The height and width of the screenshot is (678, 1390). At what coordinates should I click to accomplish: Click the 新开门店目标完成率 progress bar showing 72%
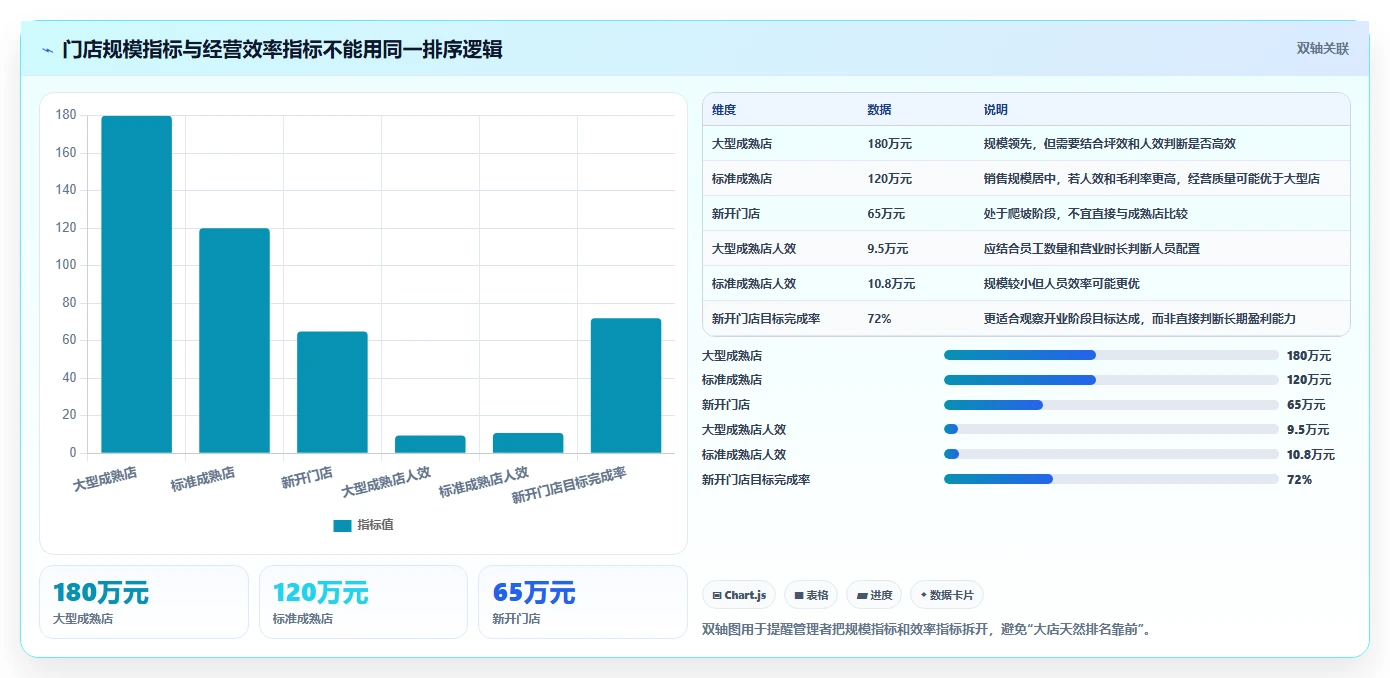[x=1111, y=479]
